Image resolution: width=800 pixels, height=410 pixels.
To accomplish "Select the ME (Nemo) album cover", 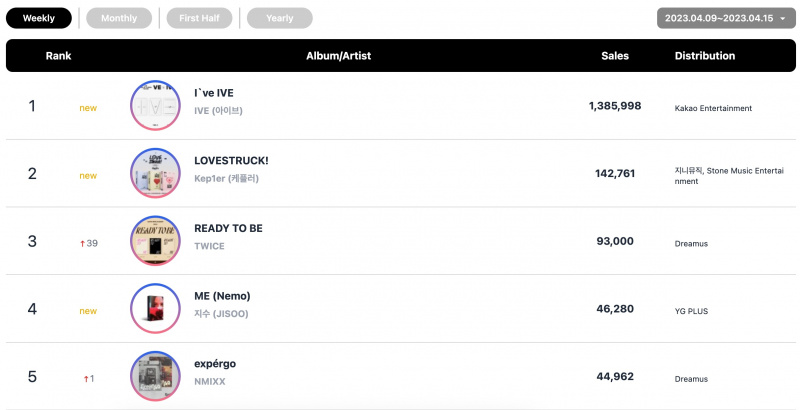I will pyautogui.click(x=156, y=309).
